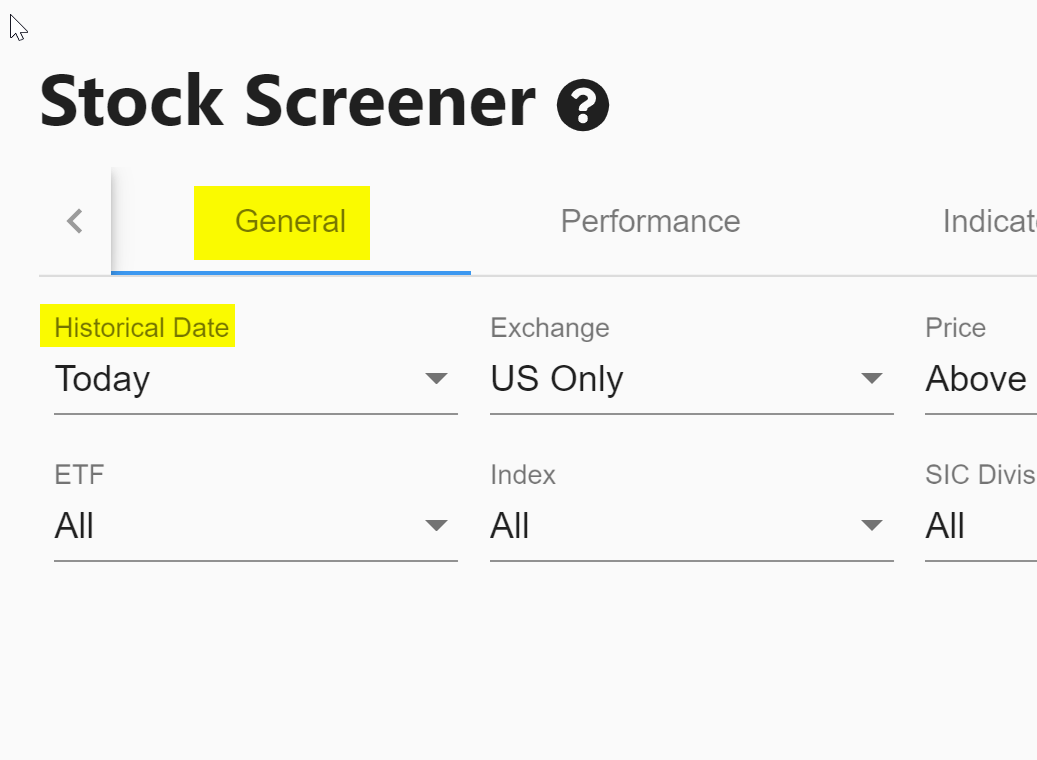Go to the Indicators tab

point(988,221)
